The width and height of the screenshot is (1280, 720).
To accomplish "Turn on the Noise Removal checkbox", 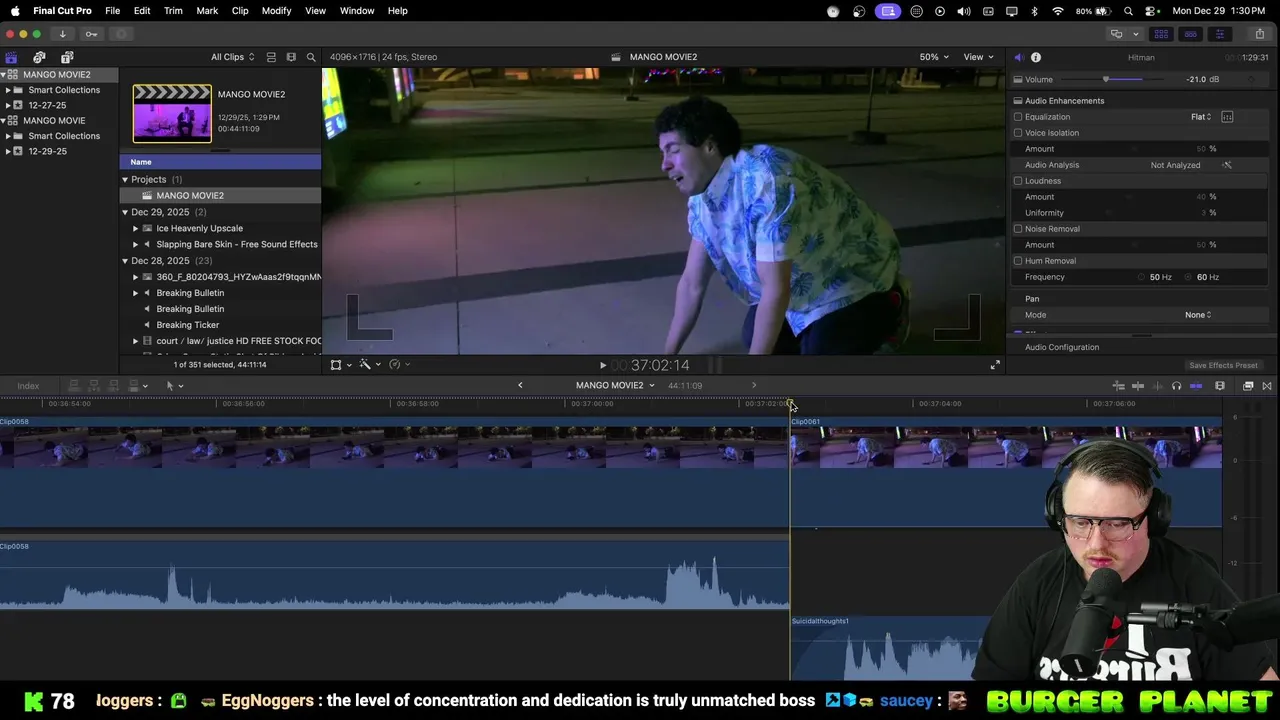I will click(x=1018, y=229).
